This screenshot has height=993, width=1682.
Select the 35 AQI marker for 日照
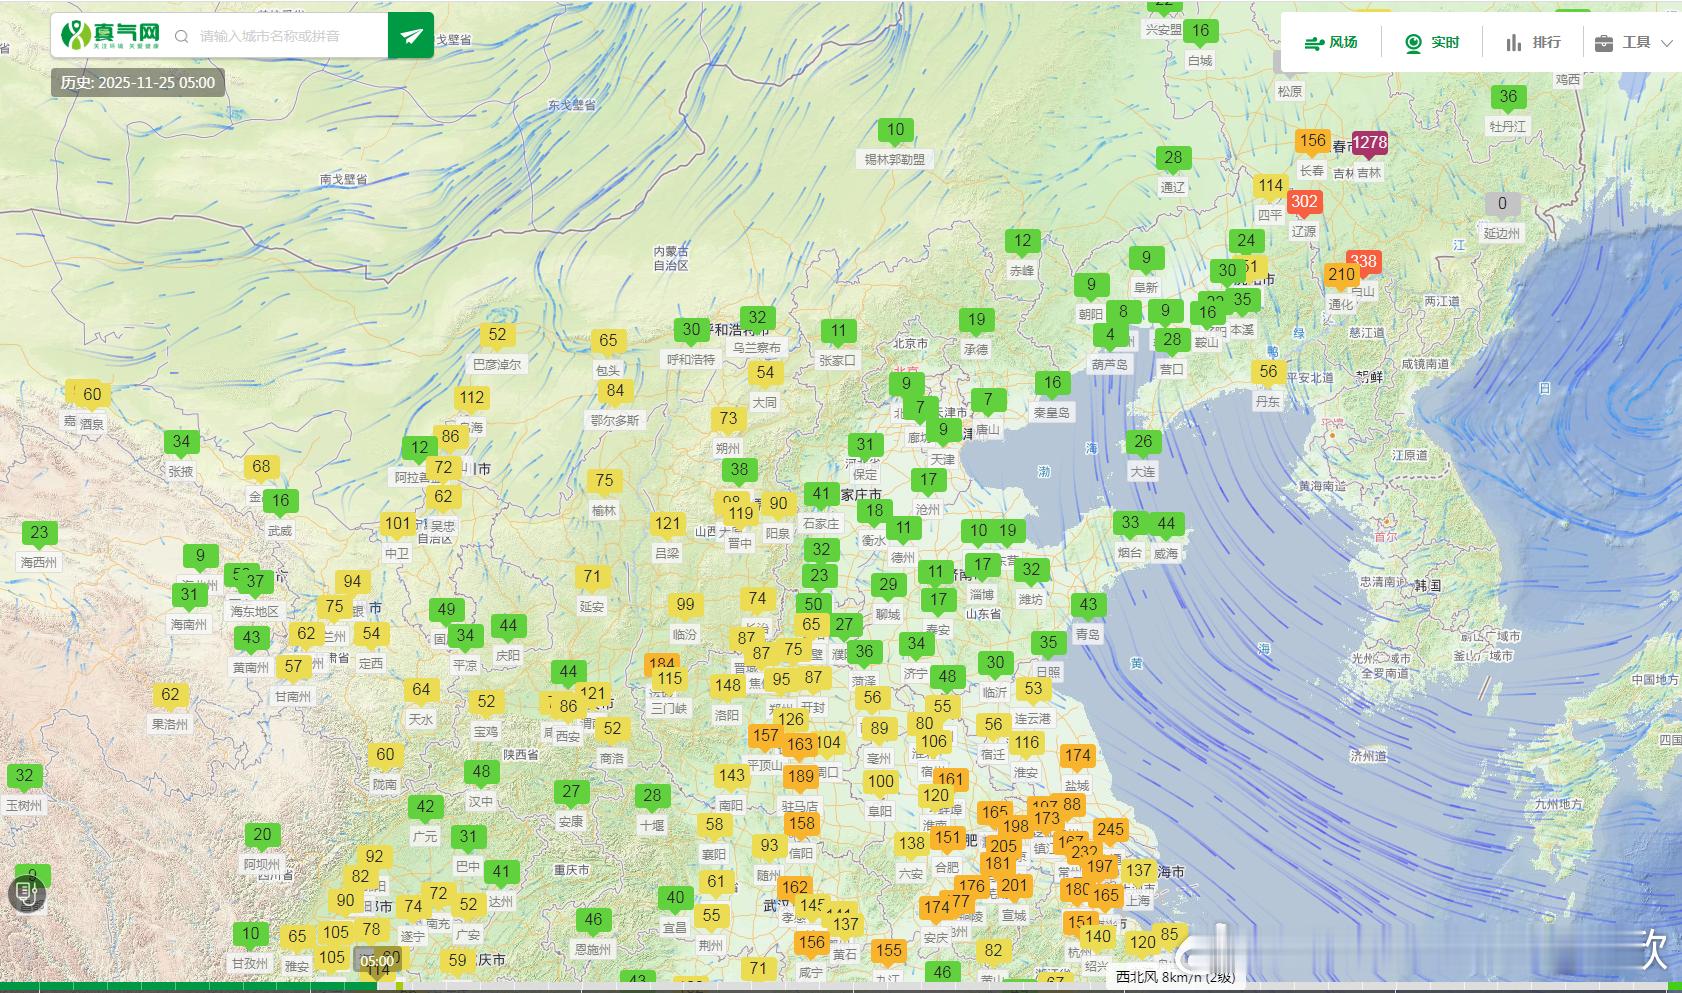[1048, 643]
